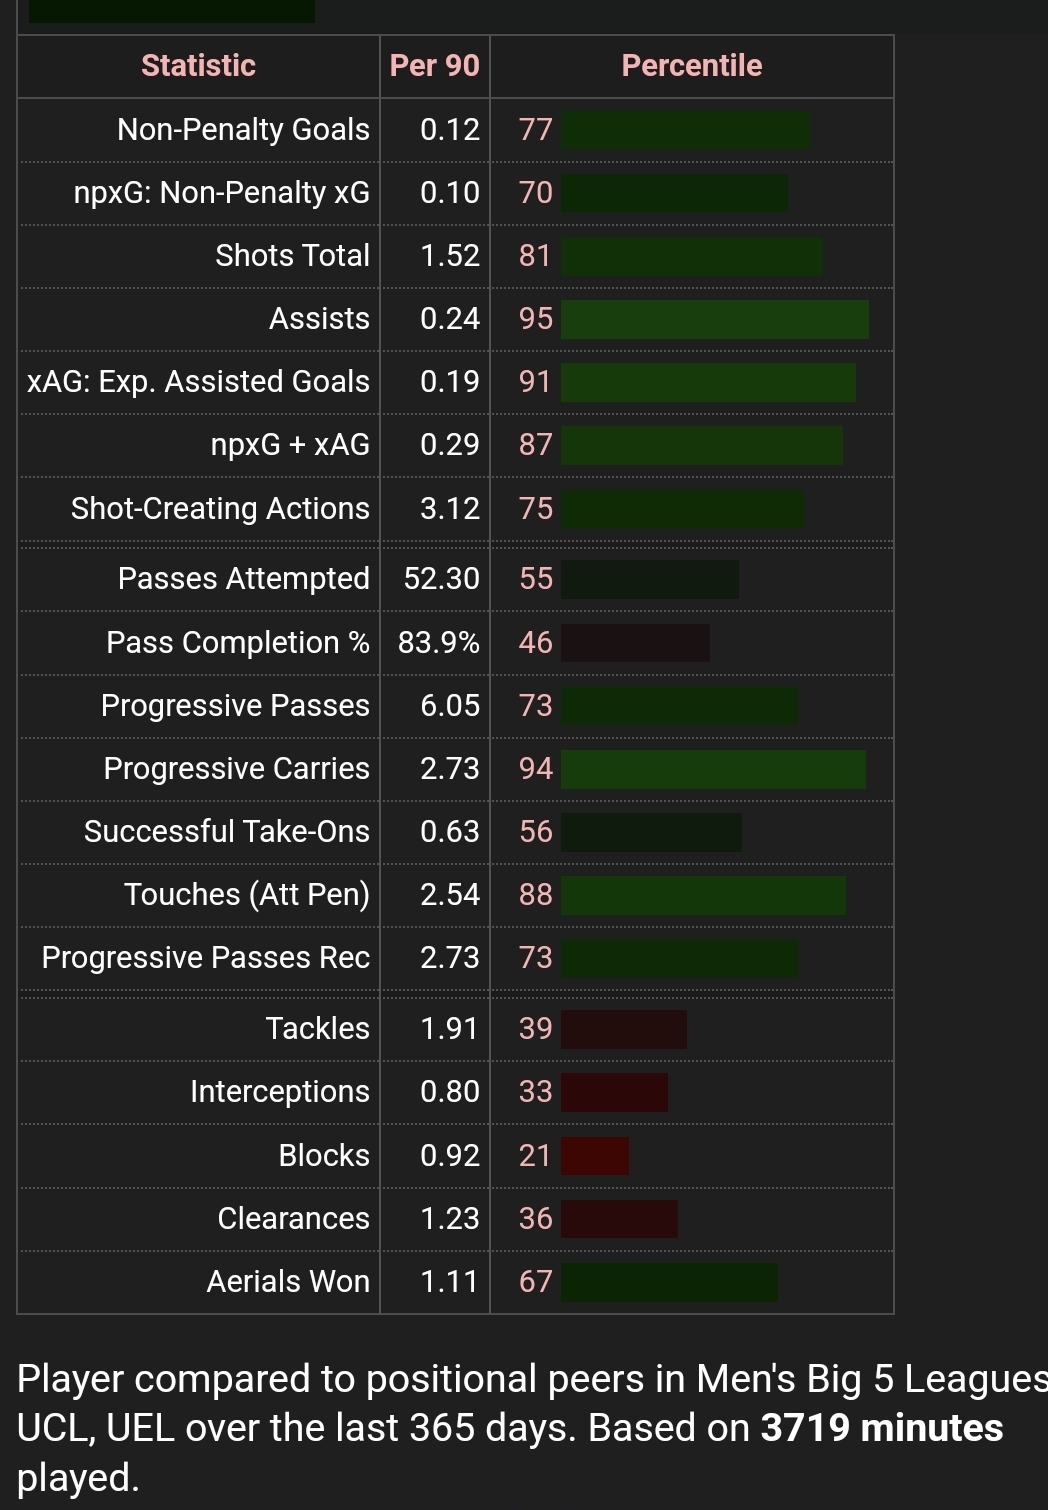Select the Pass Completion % label
Image resolution: width=1048 pixels, height=1510 pixels.
pyautogui.click(x=237, y=643)
